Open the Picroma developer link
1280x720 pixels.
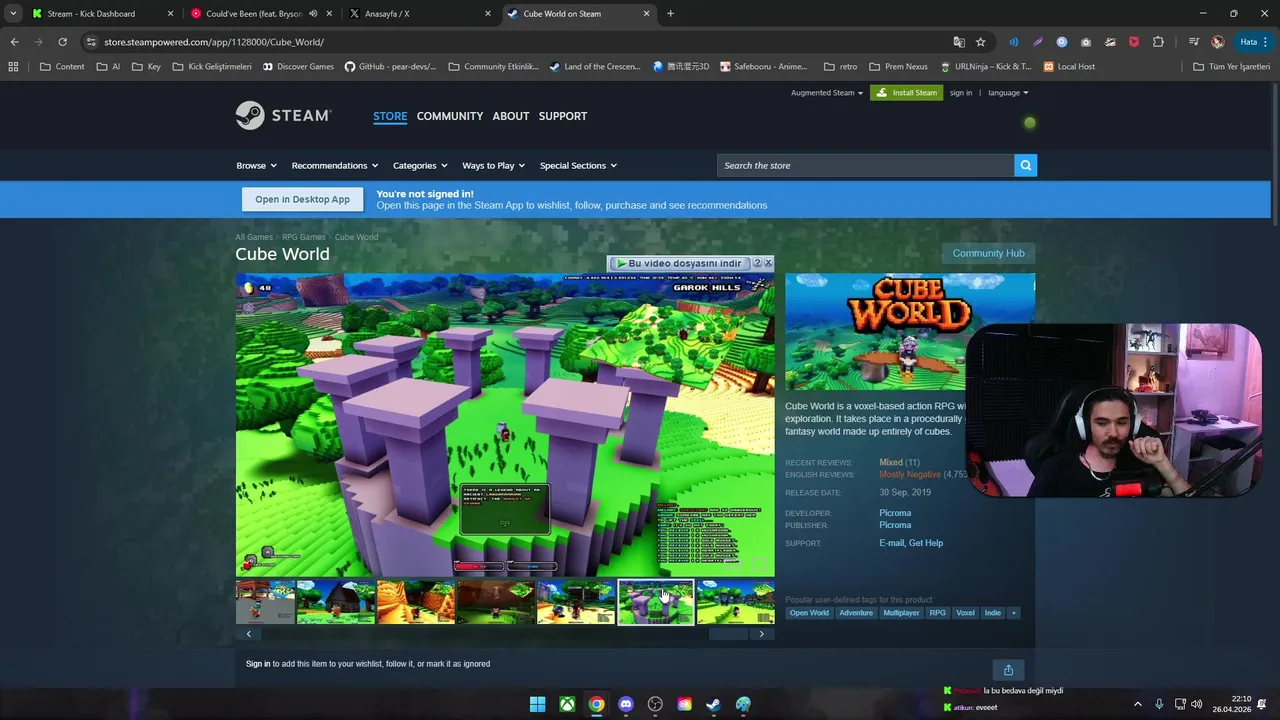(895, 513)
